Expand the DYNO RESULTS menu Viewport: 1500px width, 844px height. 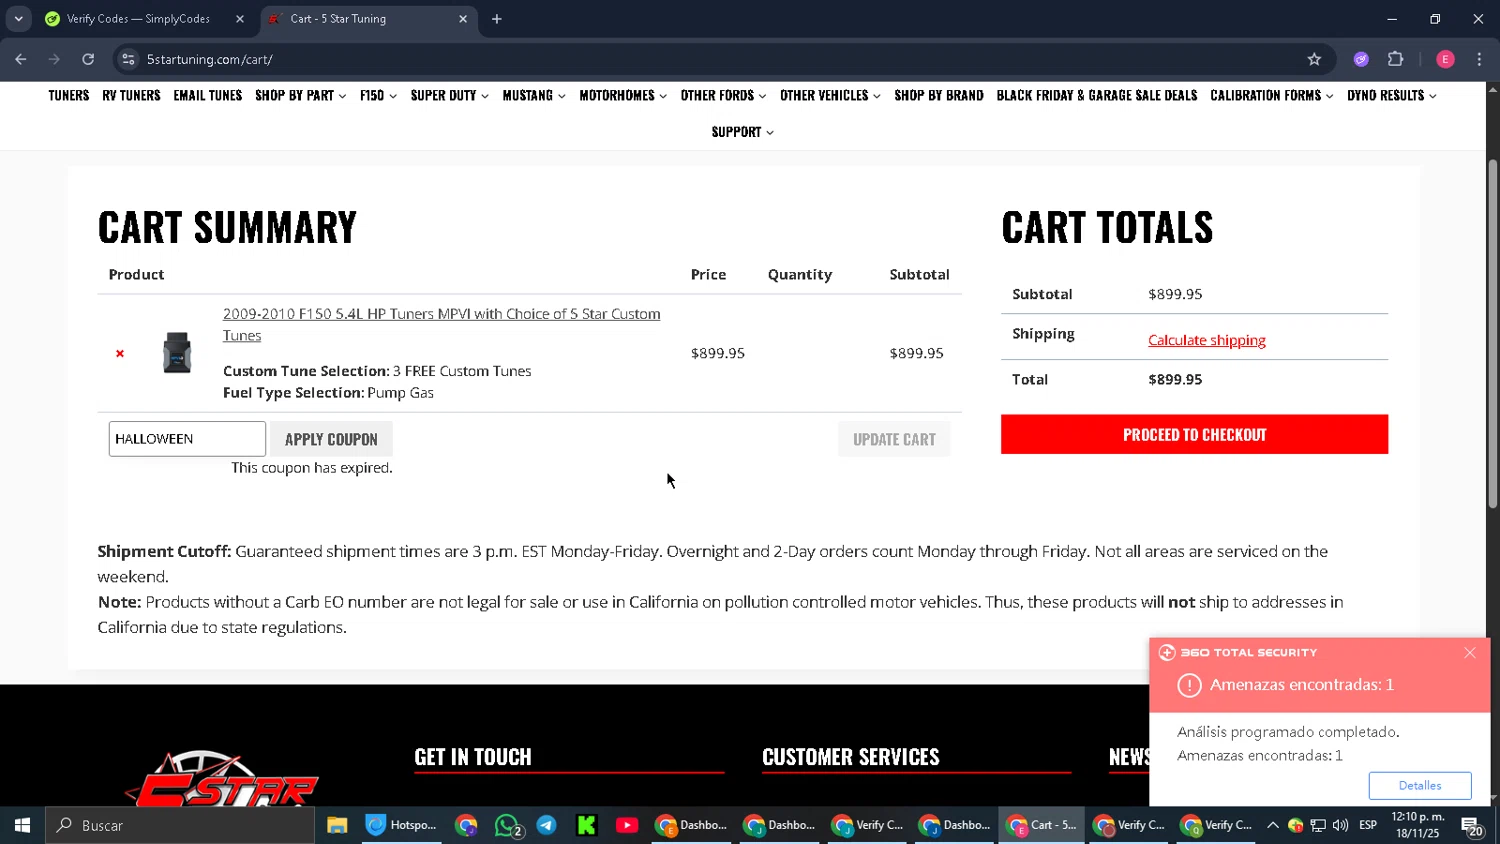pyautogui.click(x=1391, y=96)
